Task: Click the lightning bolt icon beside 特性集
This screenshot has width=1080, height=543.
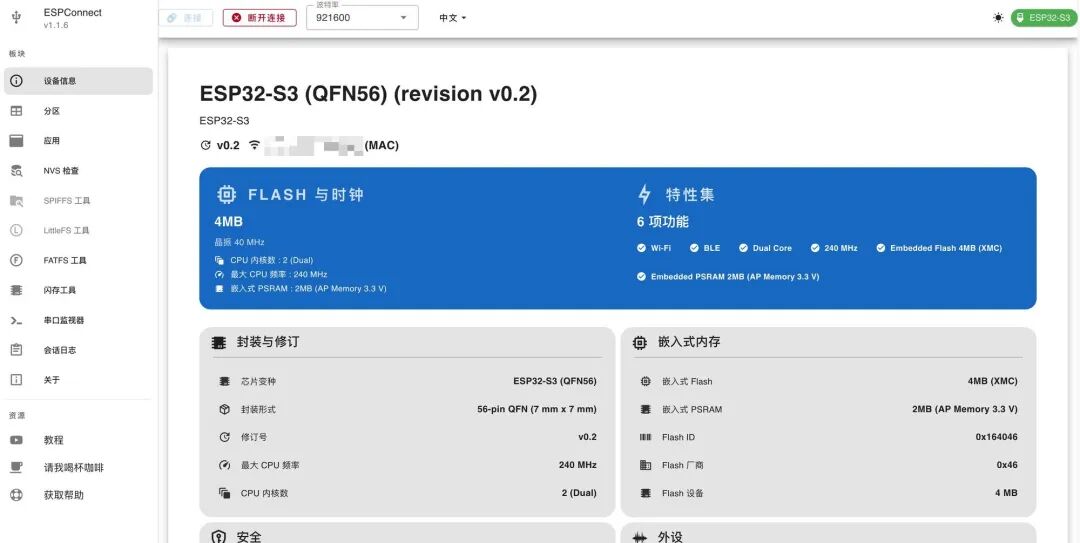Action: pos(644,195)
